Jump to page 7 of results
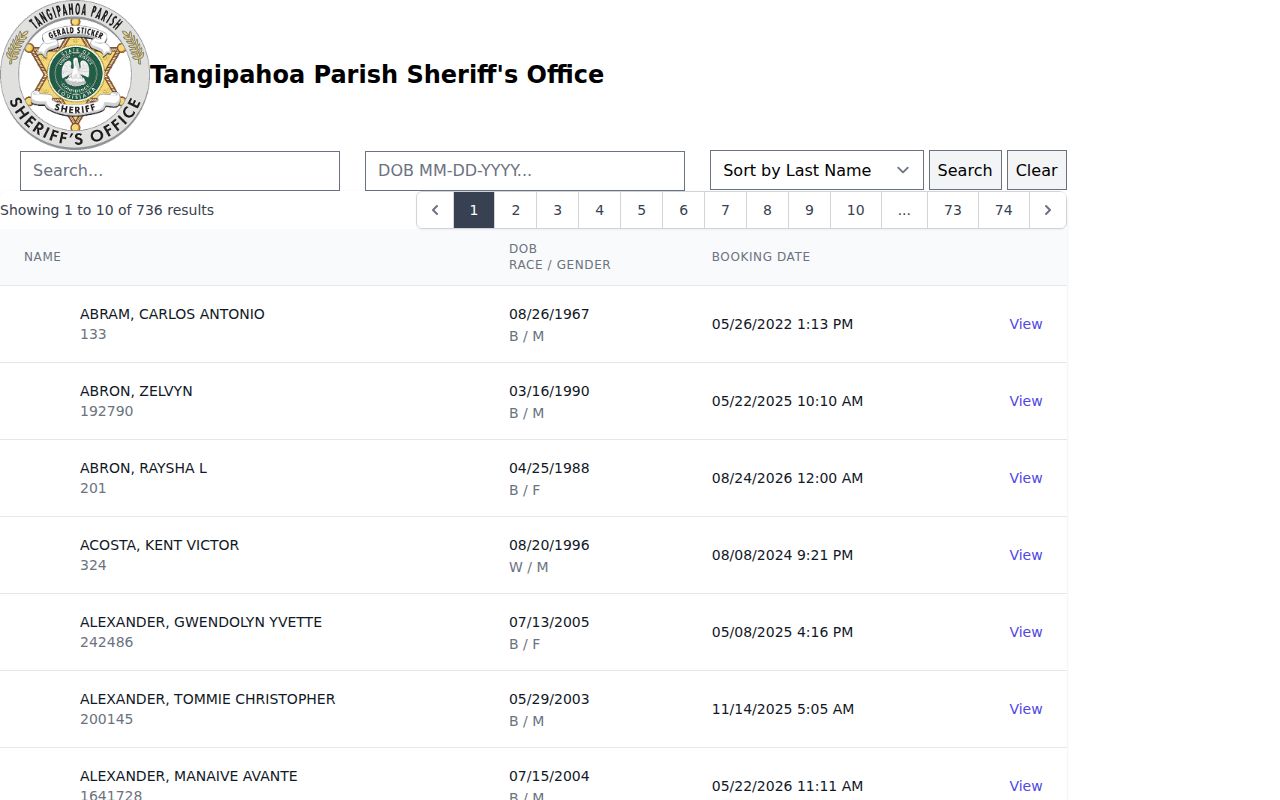Viewport: 1280px width, 800px height. (x=726, y=210)
